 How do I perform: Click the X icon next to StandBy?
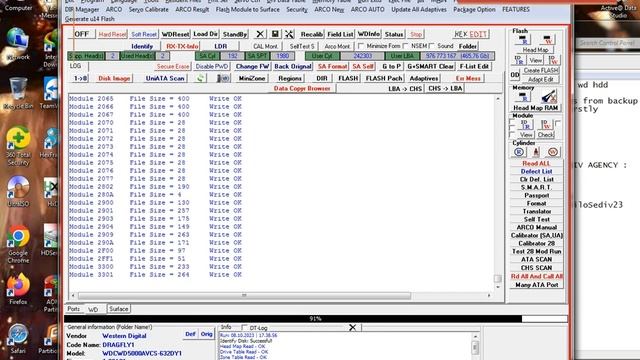click(260, 34)
